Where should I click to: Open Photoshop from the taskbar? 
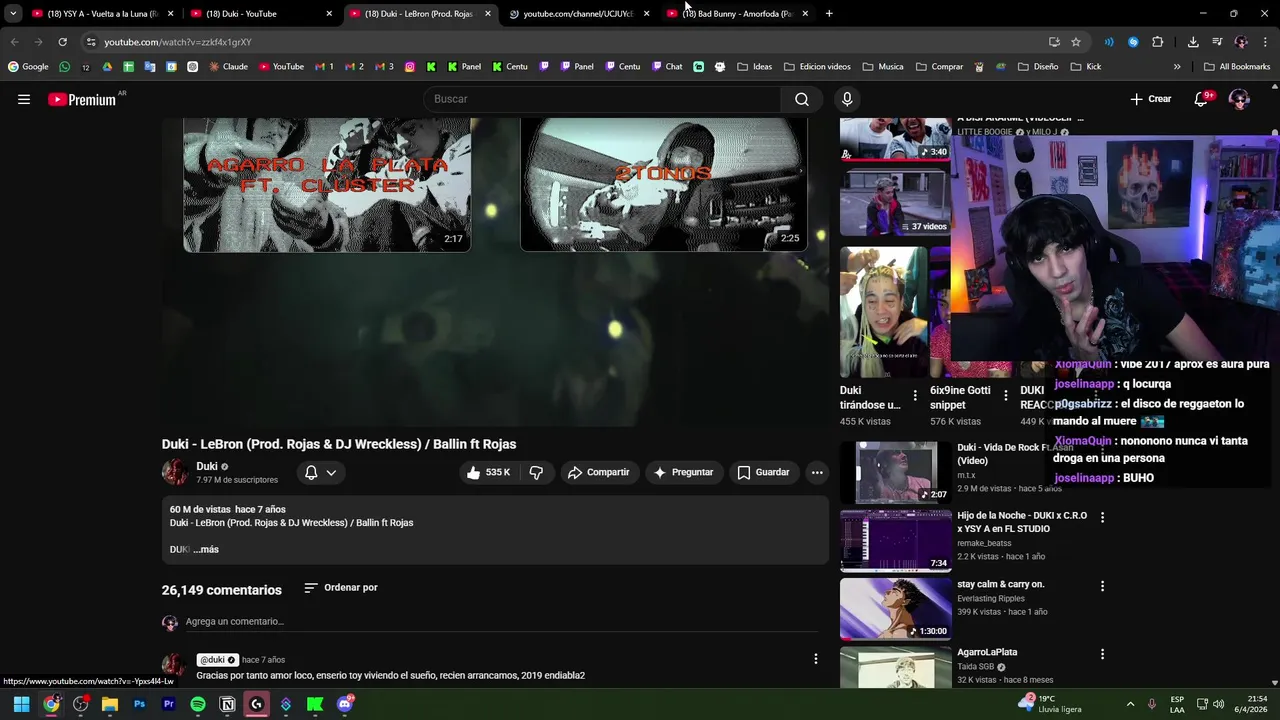pyautogui.click(x=139, y=704)
